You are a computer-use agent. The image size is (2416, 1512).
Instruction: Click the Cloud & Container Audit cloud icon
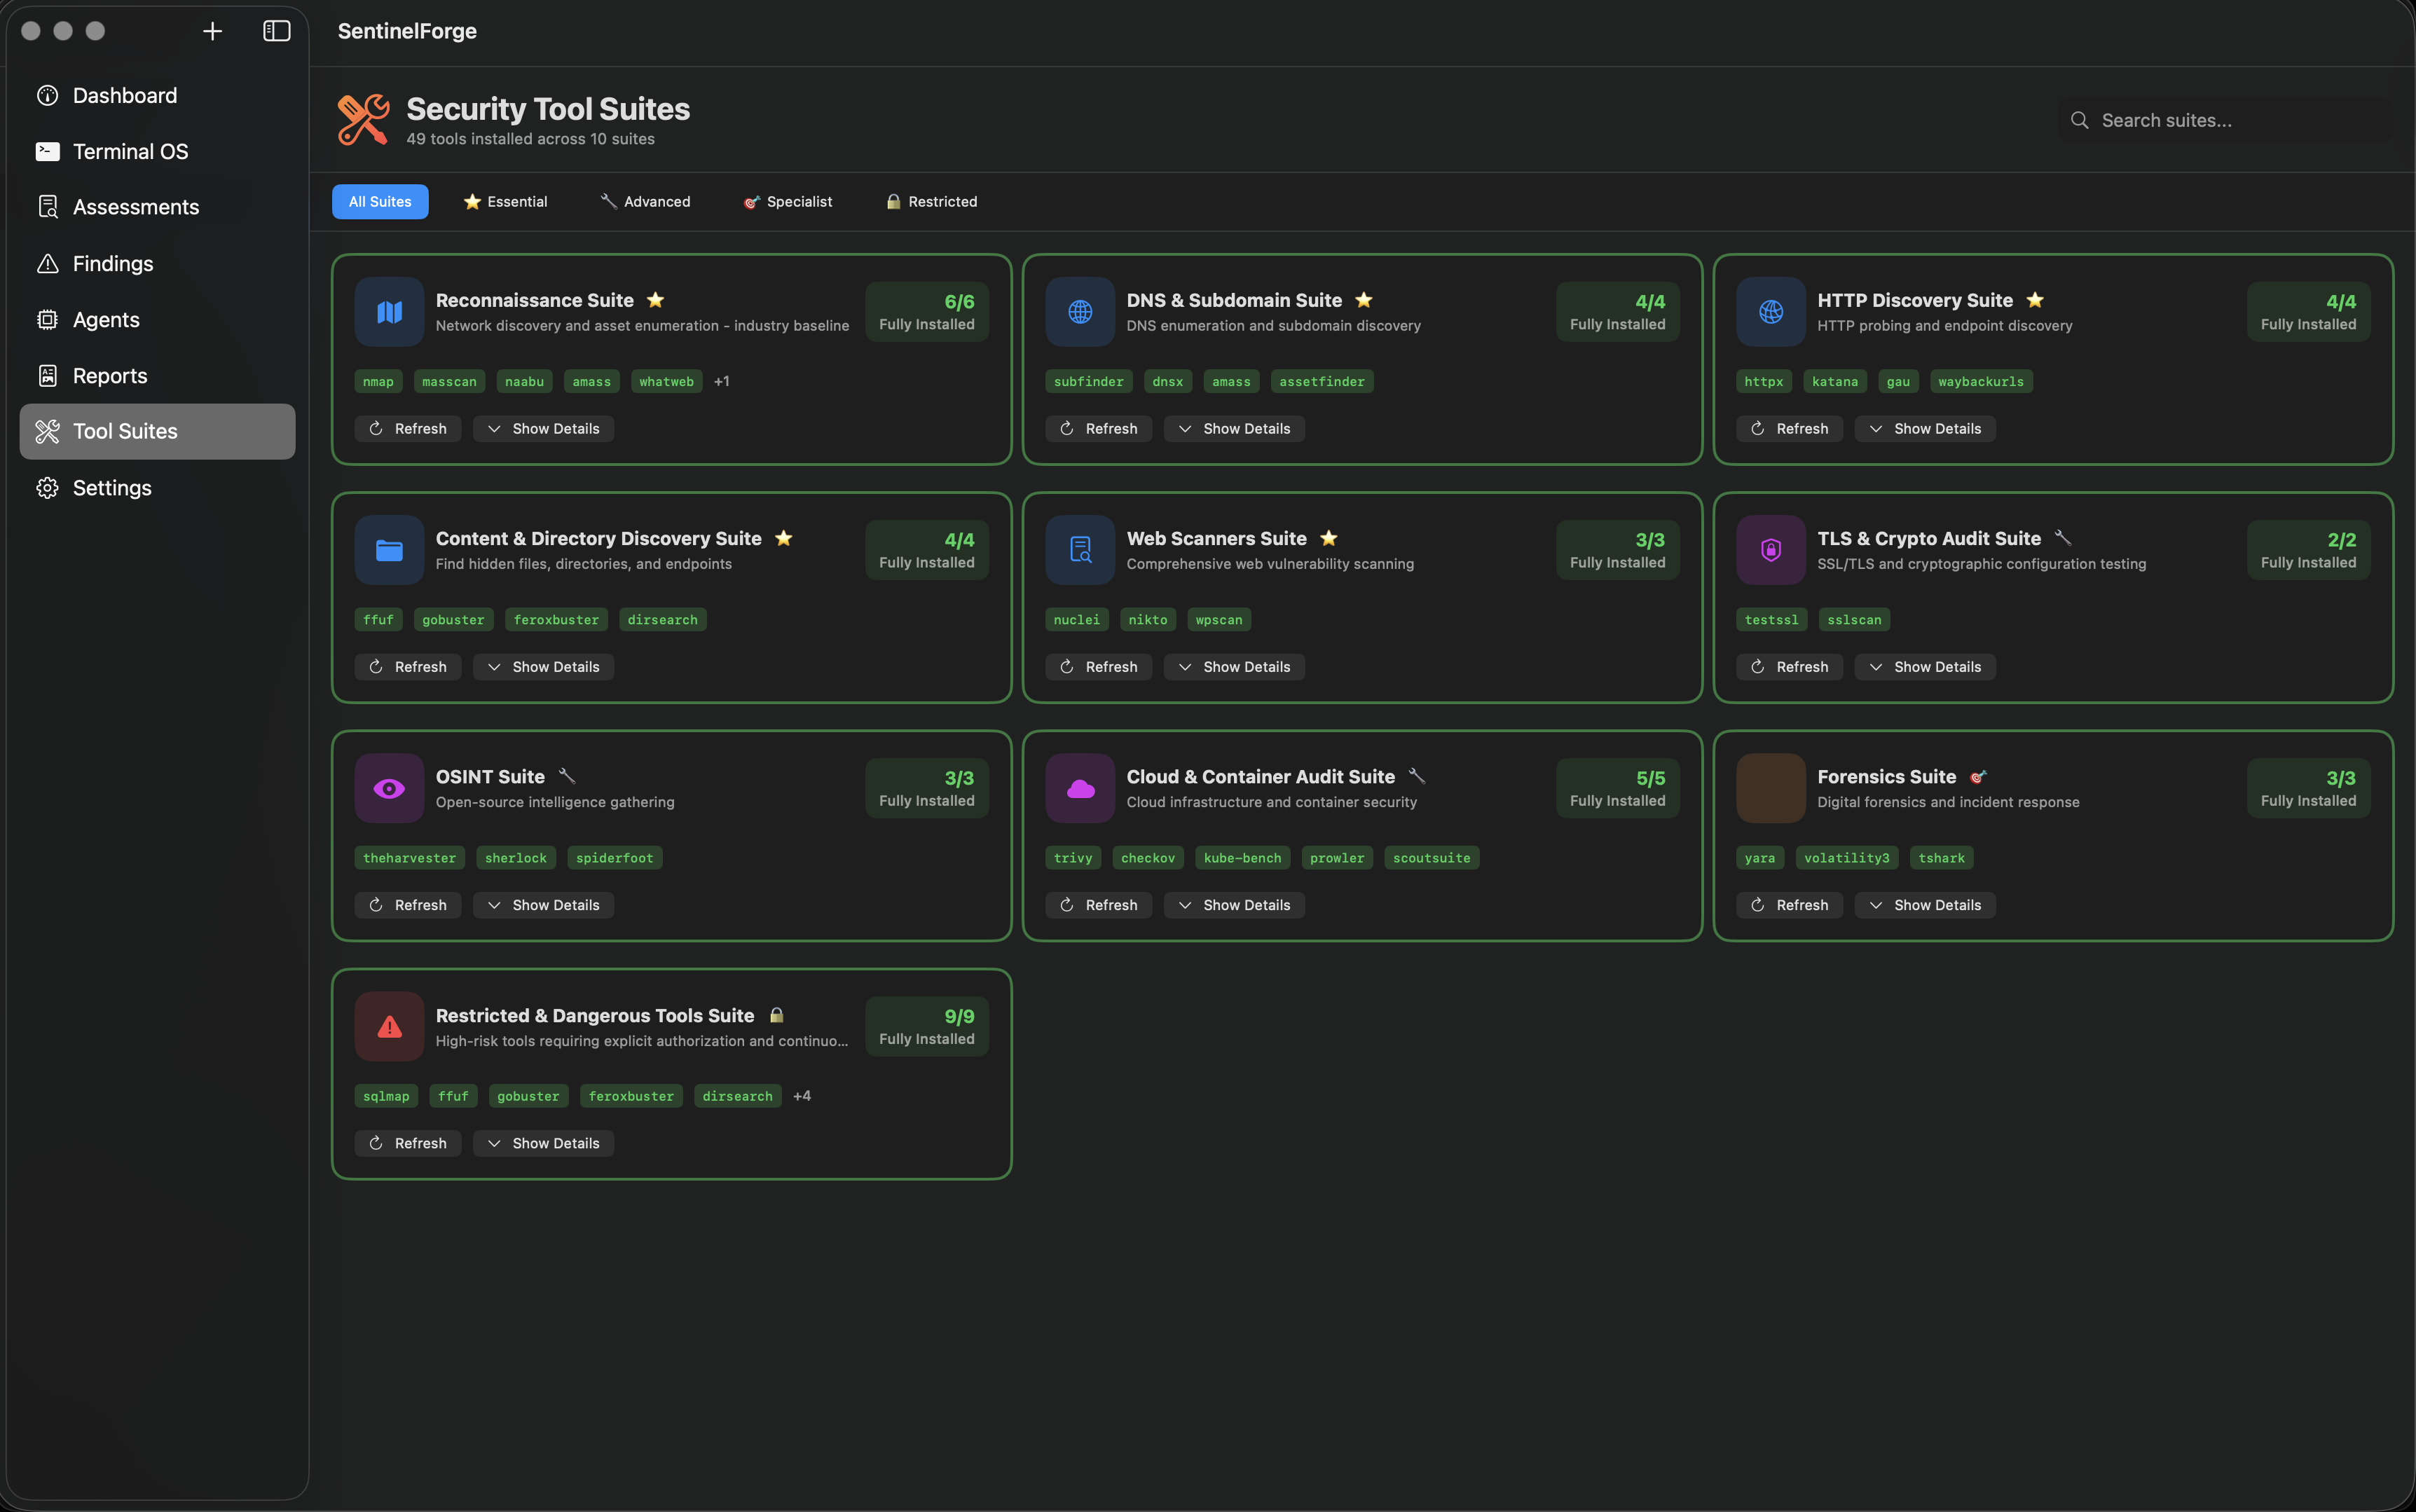point(1080,788)
